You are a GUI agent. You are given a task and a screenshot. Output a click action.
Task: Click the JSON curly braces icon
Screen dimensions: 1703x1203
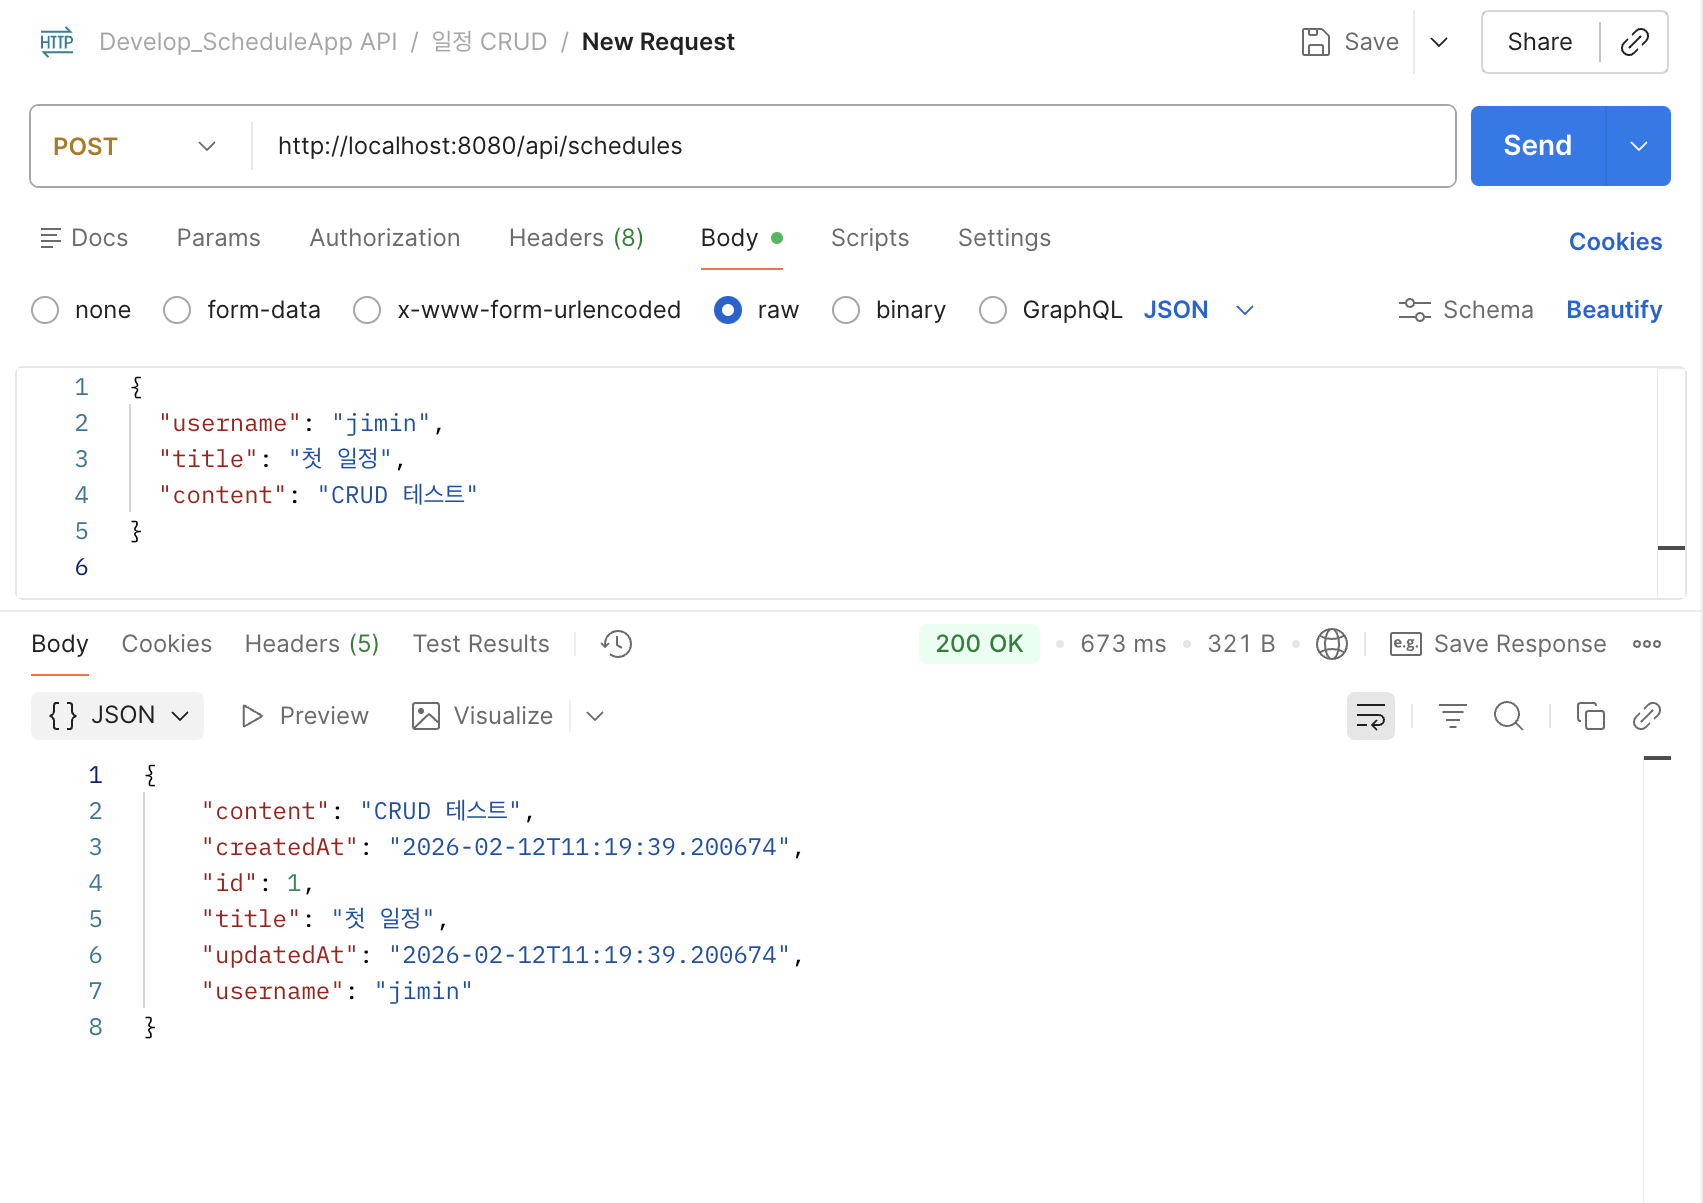tap(63, 716)
